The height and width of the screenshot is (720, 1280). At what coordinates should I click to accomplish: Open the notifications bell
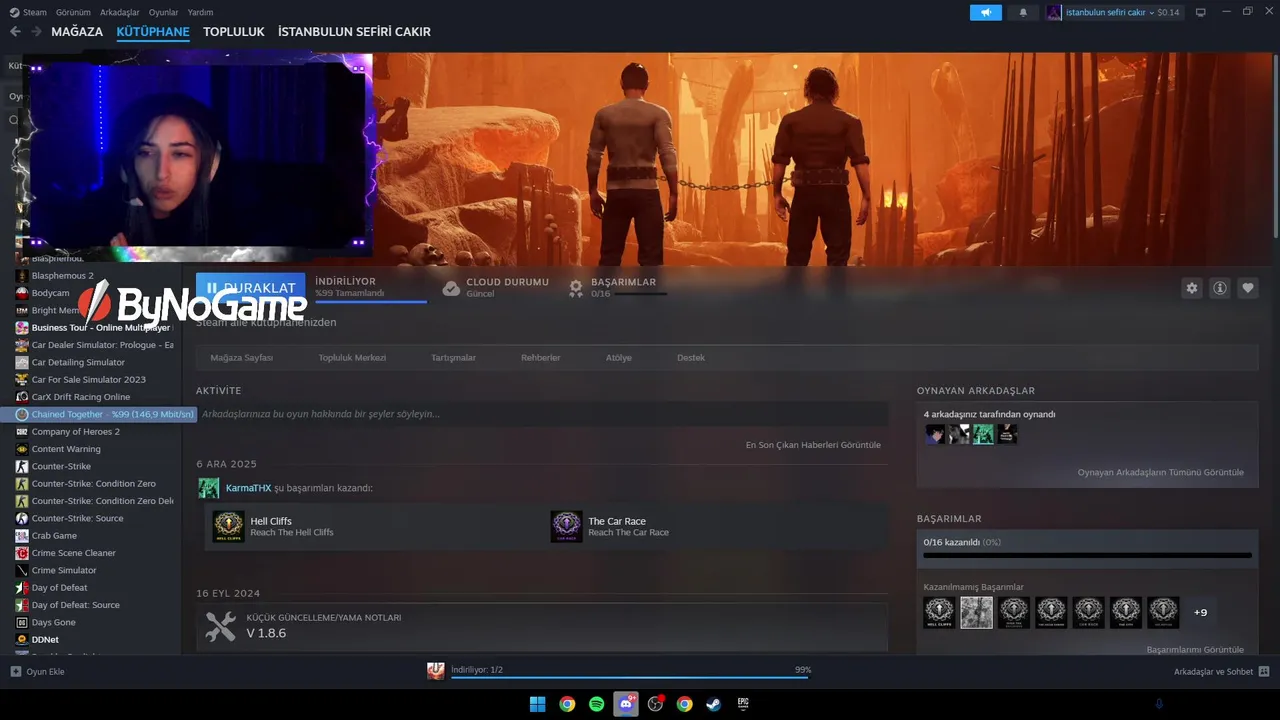(x=1023, y=12)
